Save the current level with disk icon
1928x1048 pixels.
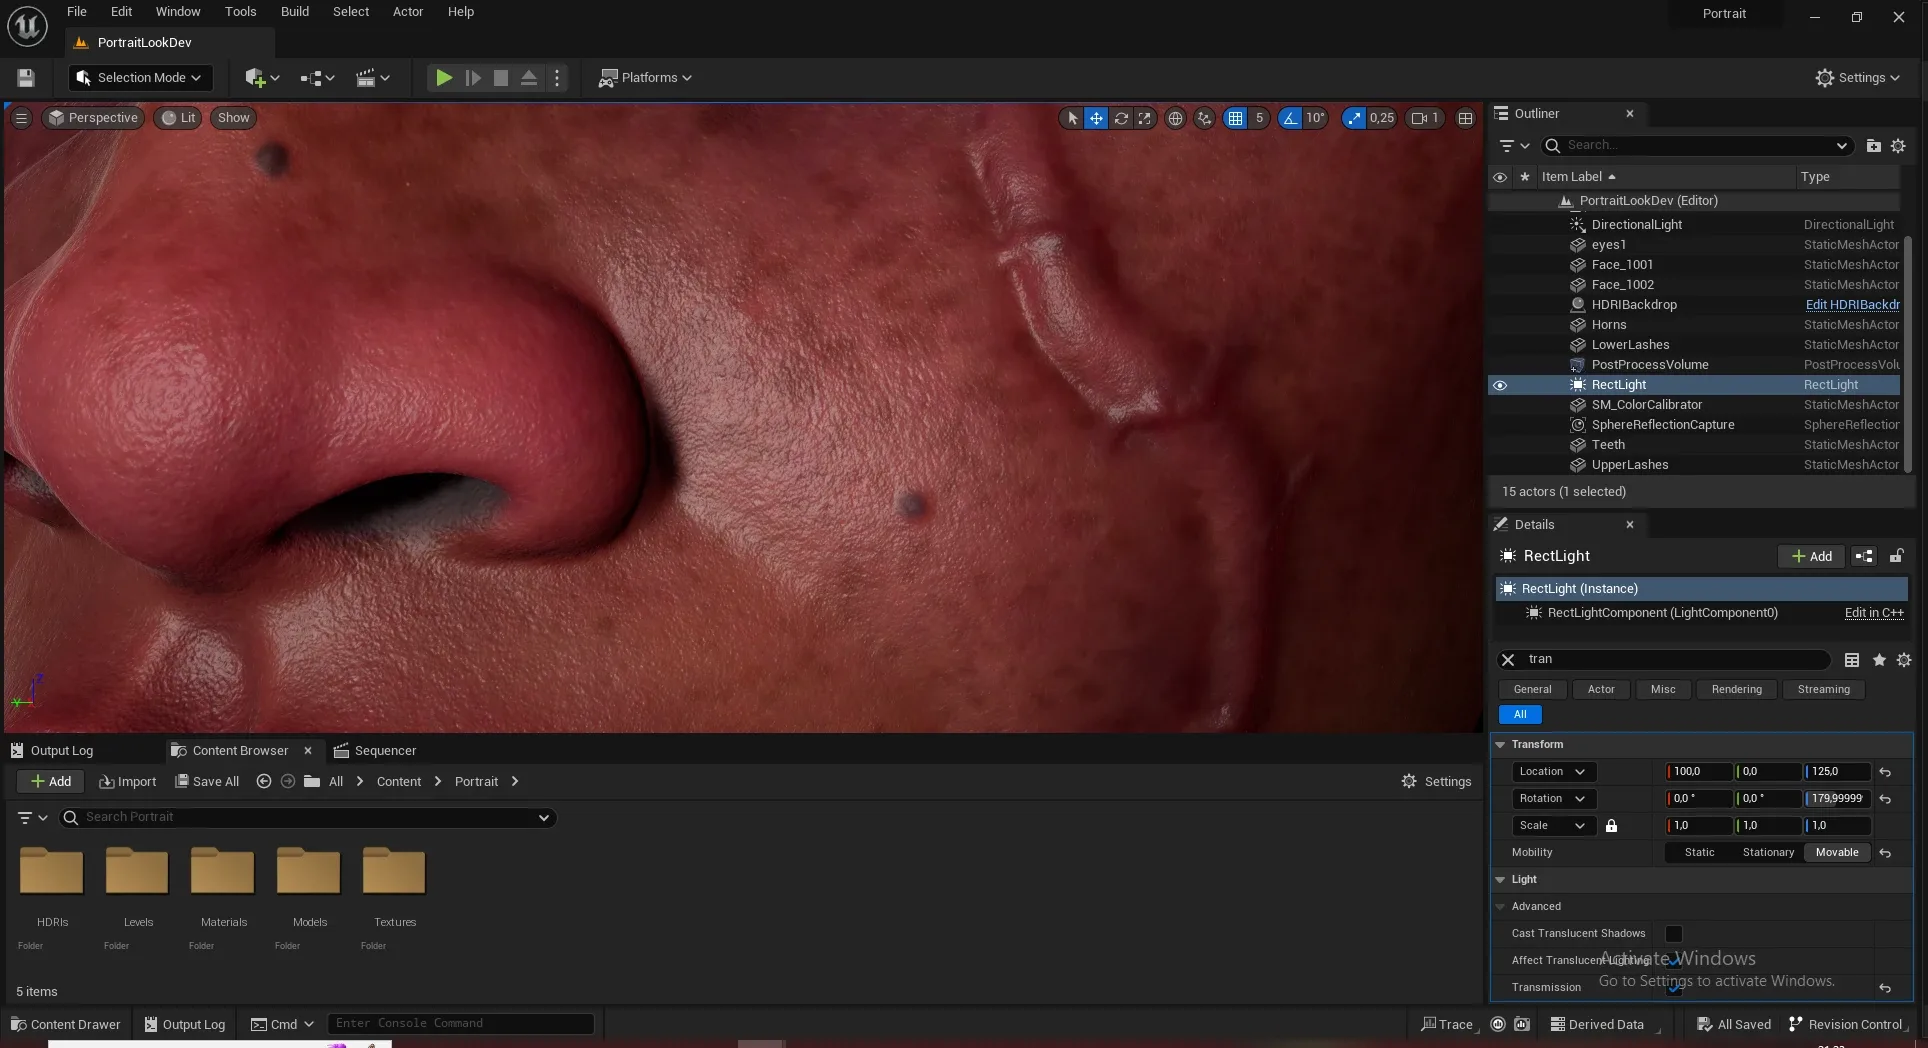coord(26,77)
